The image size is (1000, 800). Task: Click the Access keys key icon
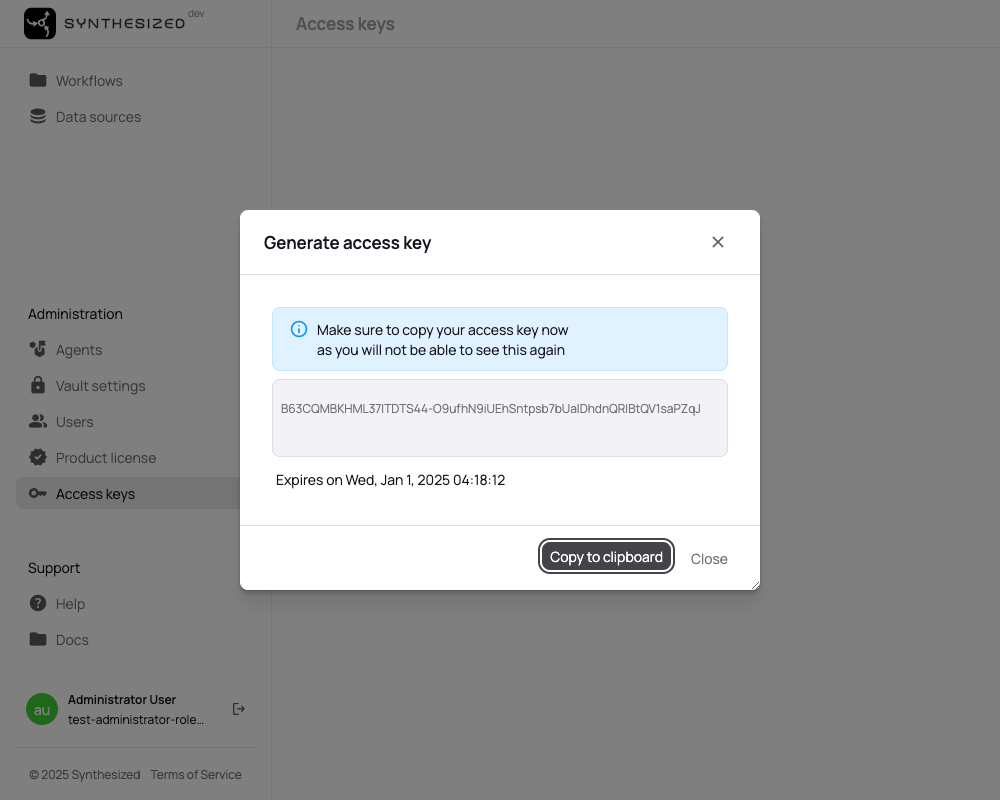point(38,493)
